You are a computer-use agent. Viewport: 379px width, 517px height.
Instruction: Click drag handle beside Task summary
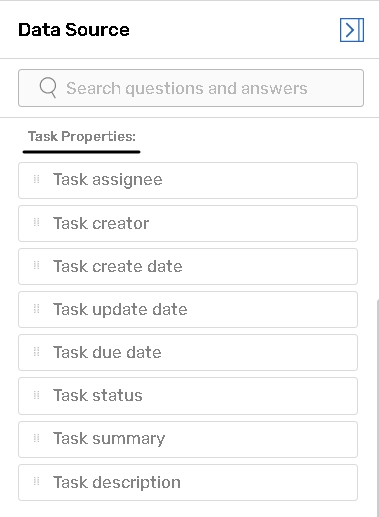[37, 438]
